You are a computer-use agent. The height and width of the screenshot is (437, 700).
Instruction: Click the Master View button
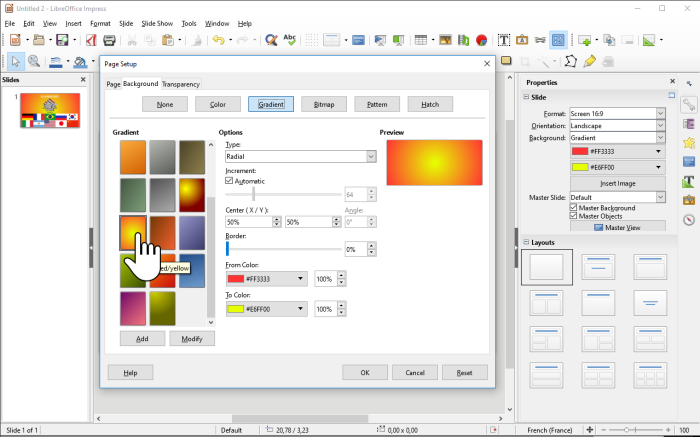(x=618, y=227)
